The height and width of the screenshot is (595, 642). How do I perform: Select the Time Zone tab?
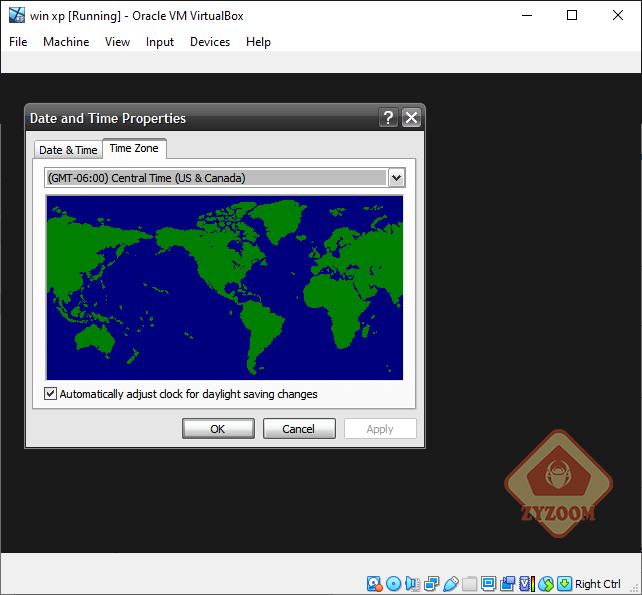pyautogui.click(x=134, y=148)
